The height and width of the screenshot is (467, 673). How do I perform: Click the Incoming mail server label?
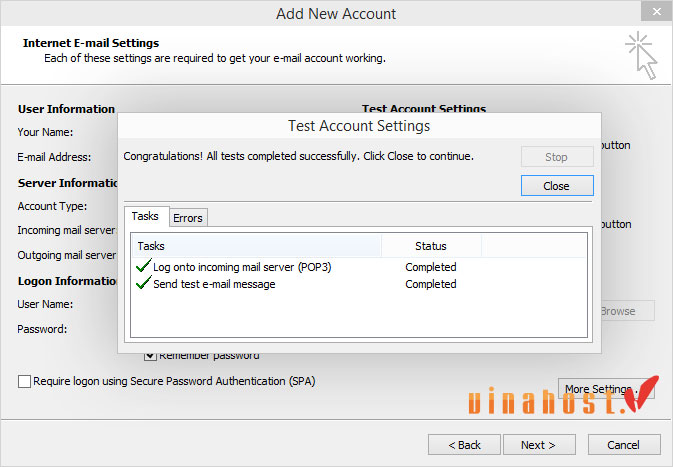[x=67, y=230]
